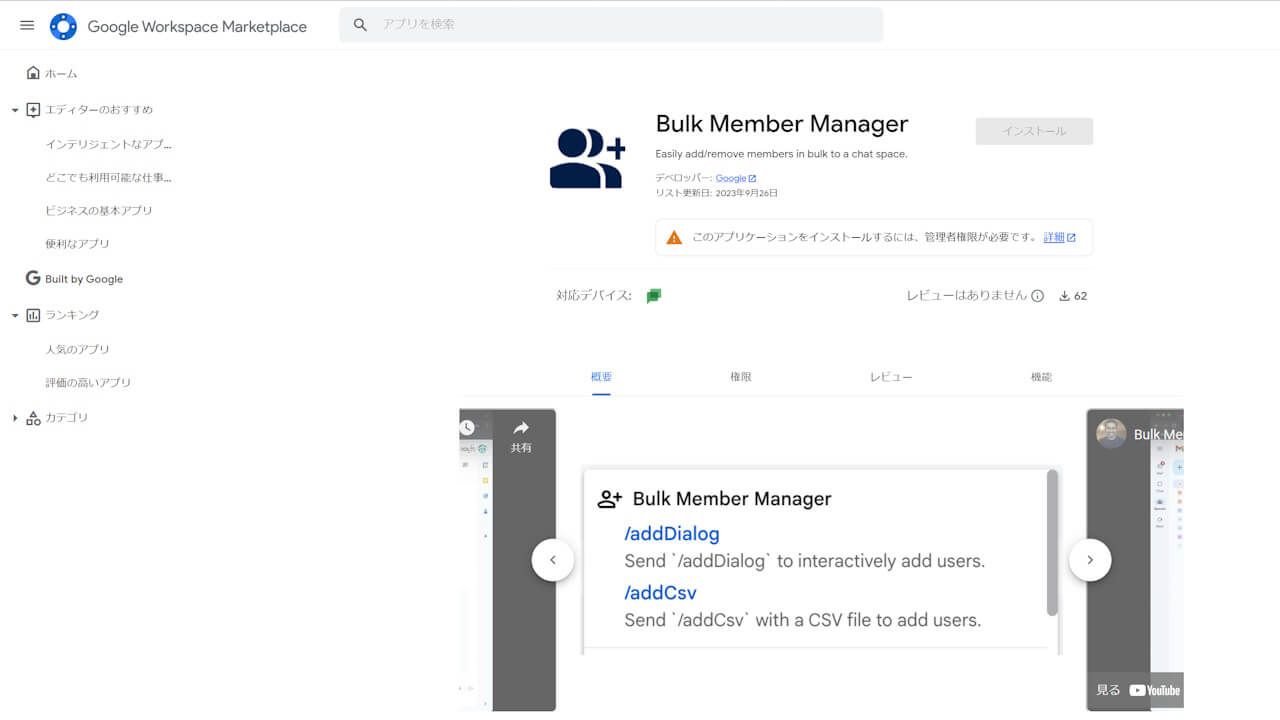
Task: Switch to the 権限 tab
Action: pos(741,377)
